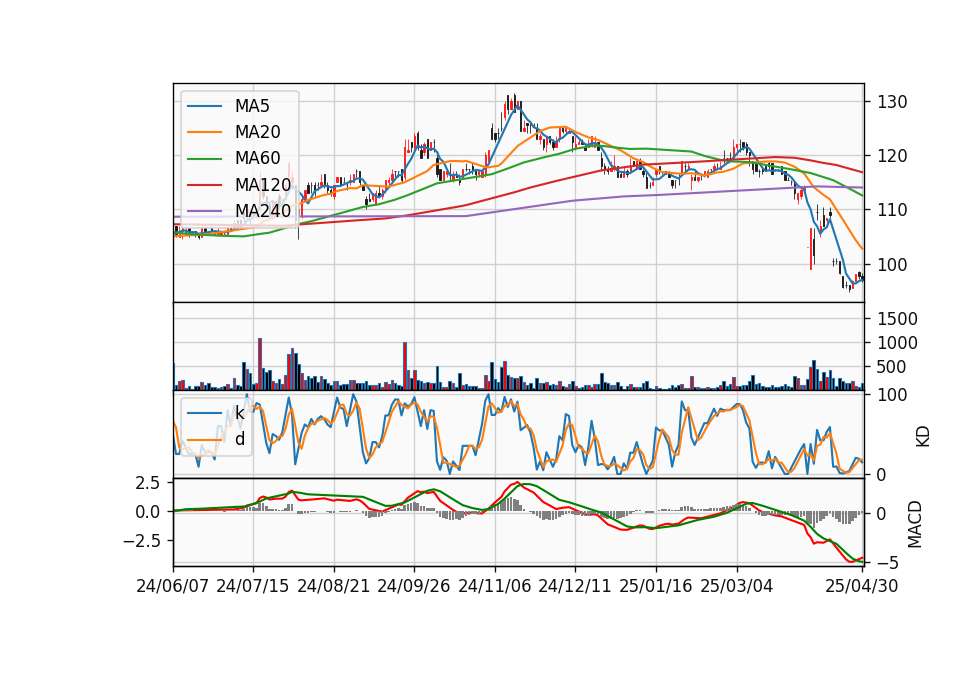
Task: Click the MA240 legend label
Action: pos(263,211)
